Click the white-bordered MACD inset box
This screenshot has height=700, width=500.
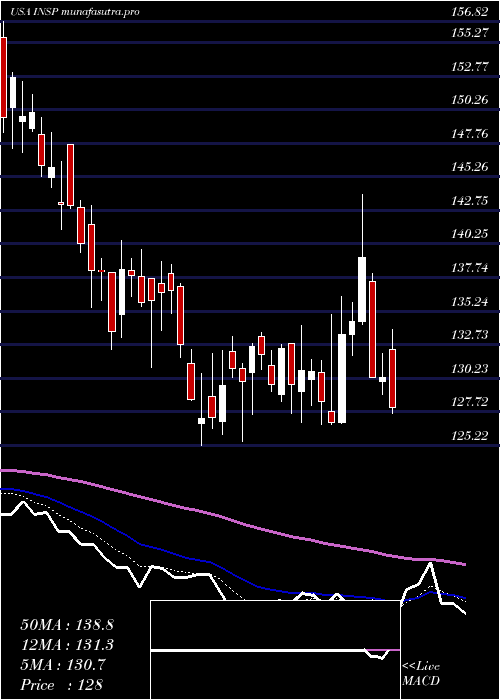click(x=275, y=650)
